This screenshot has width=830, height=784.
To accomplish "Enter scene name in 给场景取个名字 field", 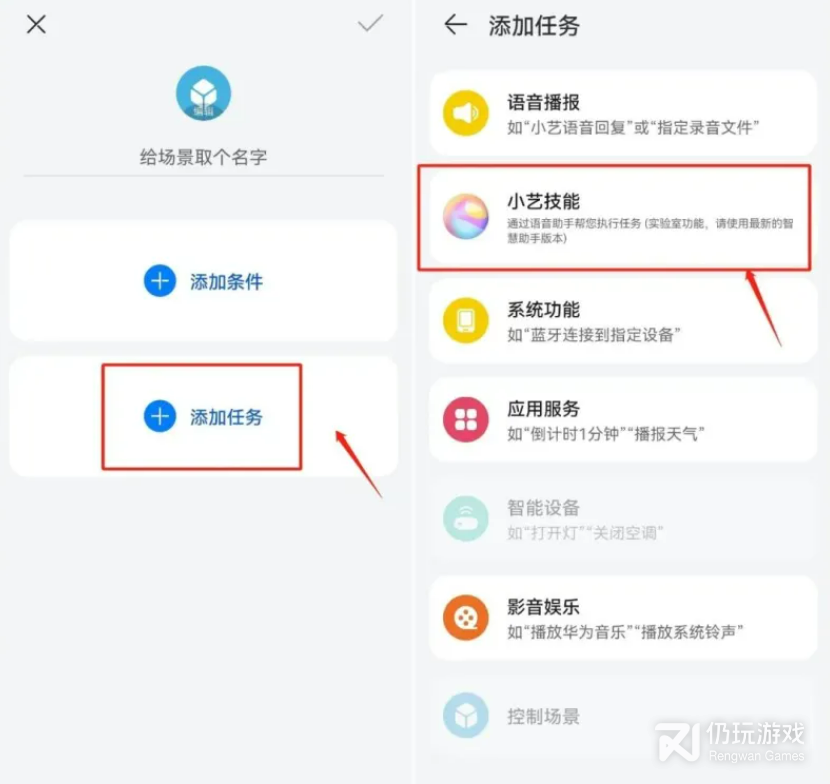I will point(203,157).
